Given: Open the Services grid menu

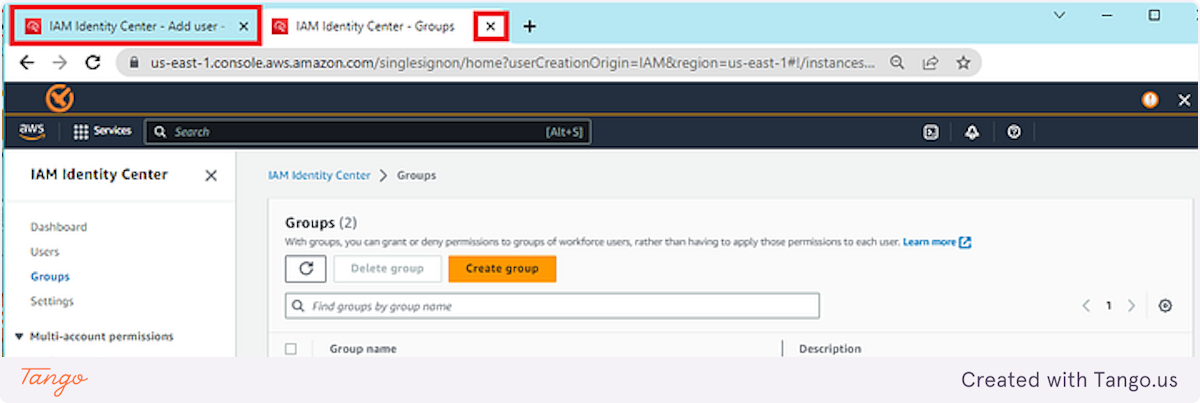Looking at the screenshot, I should coord(103,131).
